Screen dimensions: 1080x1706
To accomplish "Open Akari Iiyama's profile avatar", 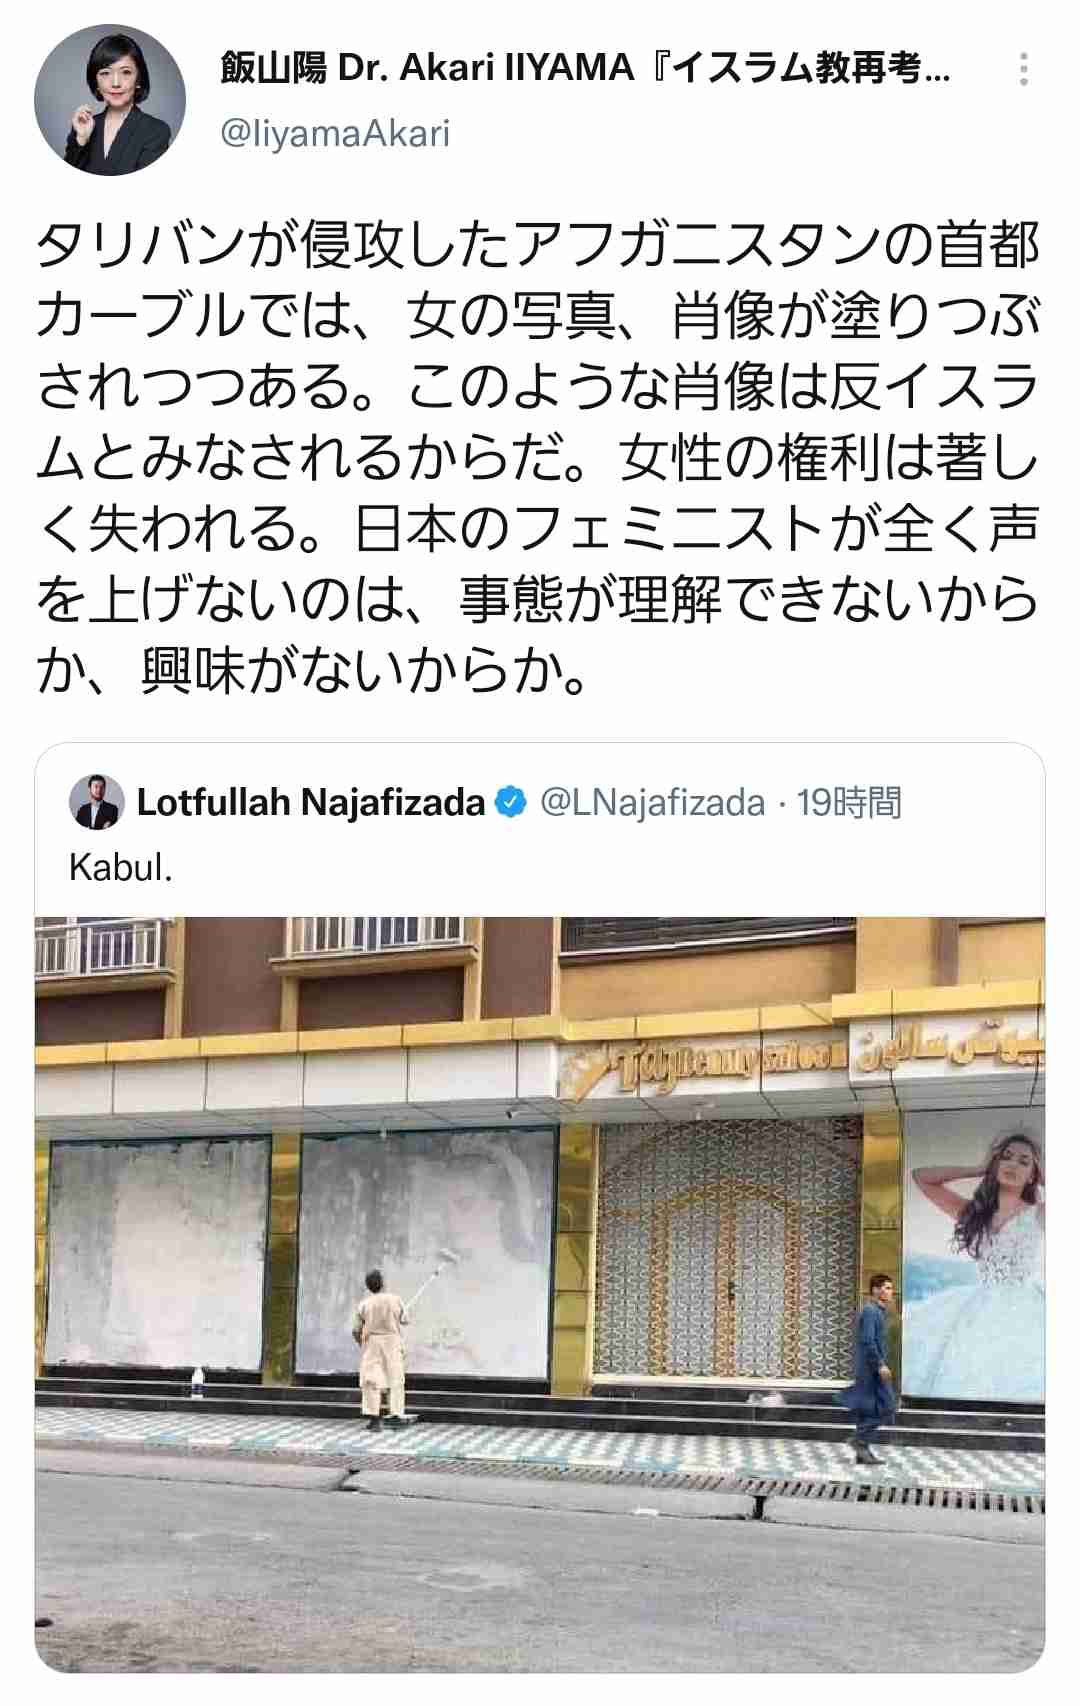I will click(x=109, y=100).
